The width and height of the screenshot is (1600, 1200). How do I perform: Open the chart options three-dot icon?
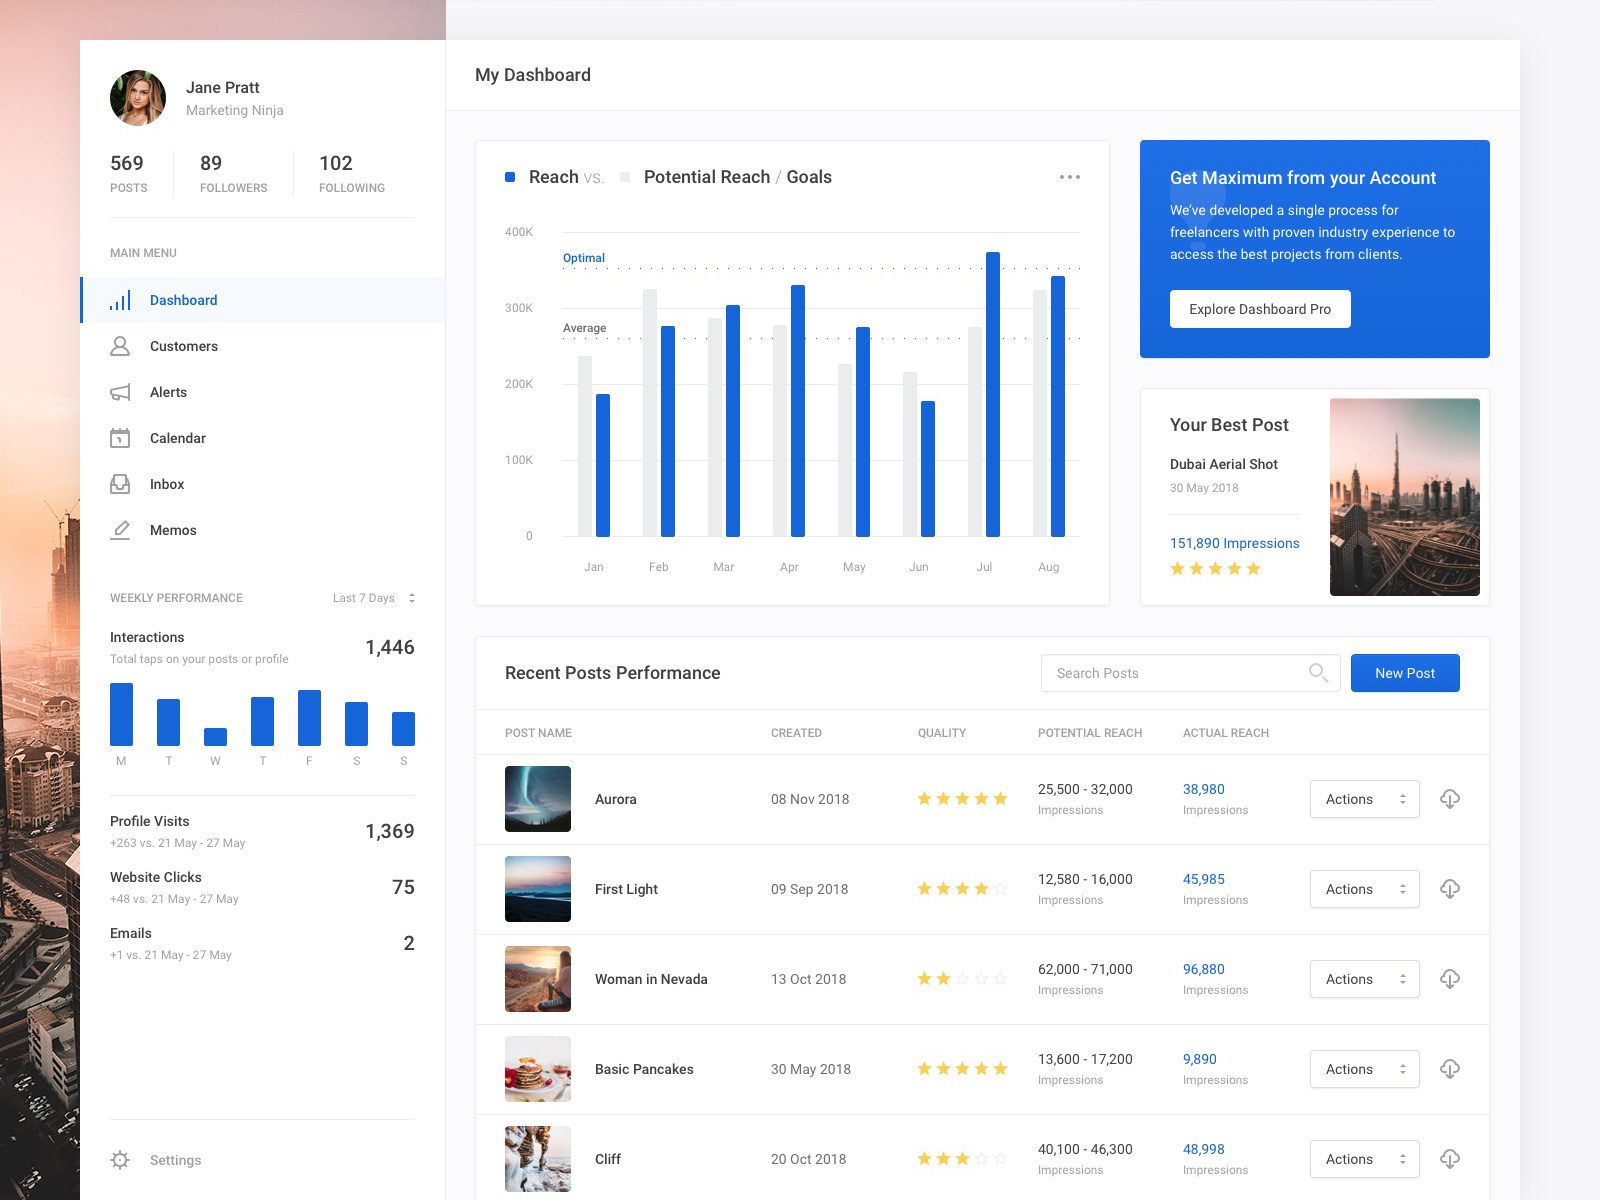[x=1070, y=176]
